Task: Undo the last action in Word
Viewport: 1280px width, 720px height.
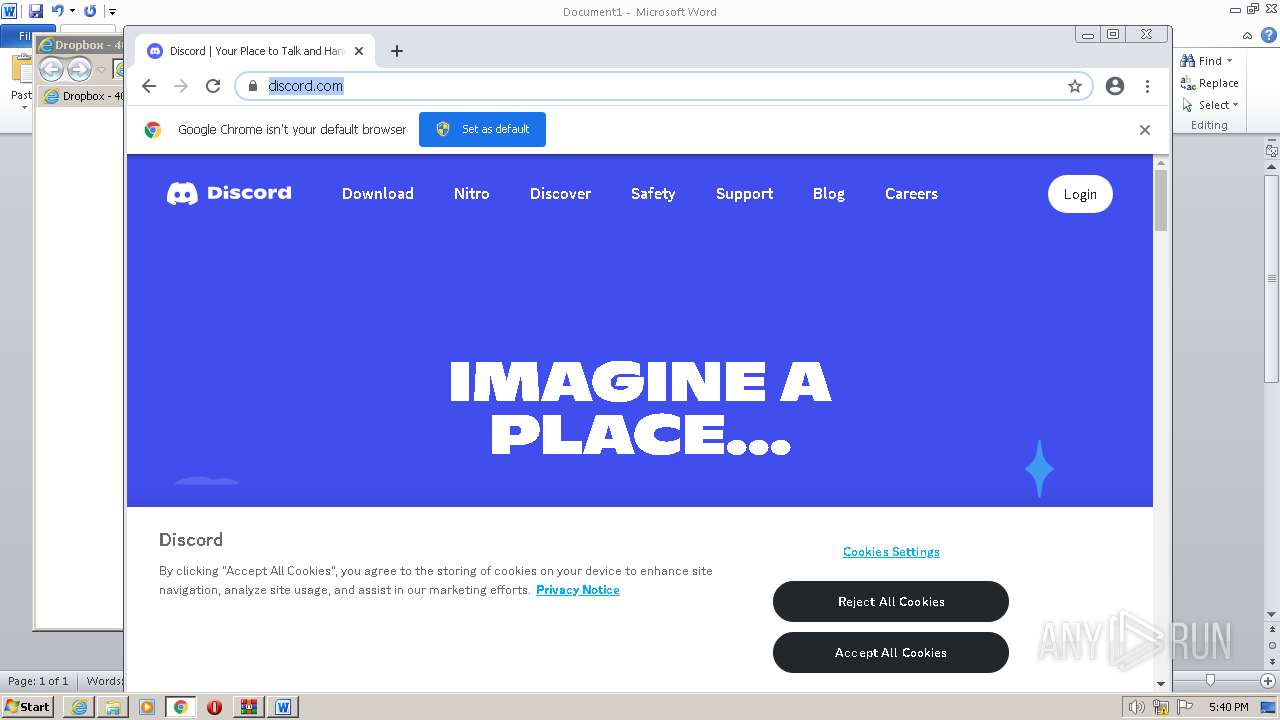Action: pos(57,11)
